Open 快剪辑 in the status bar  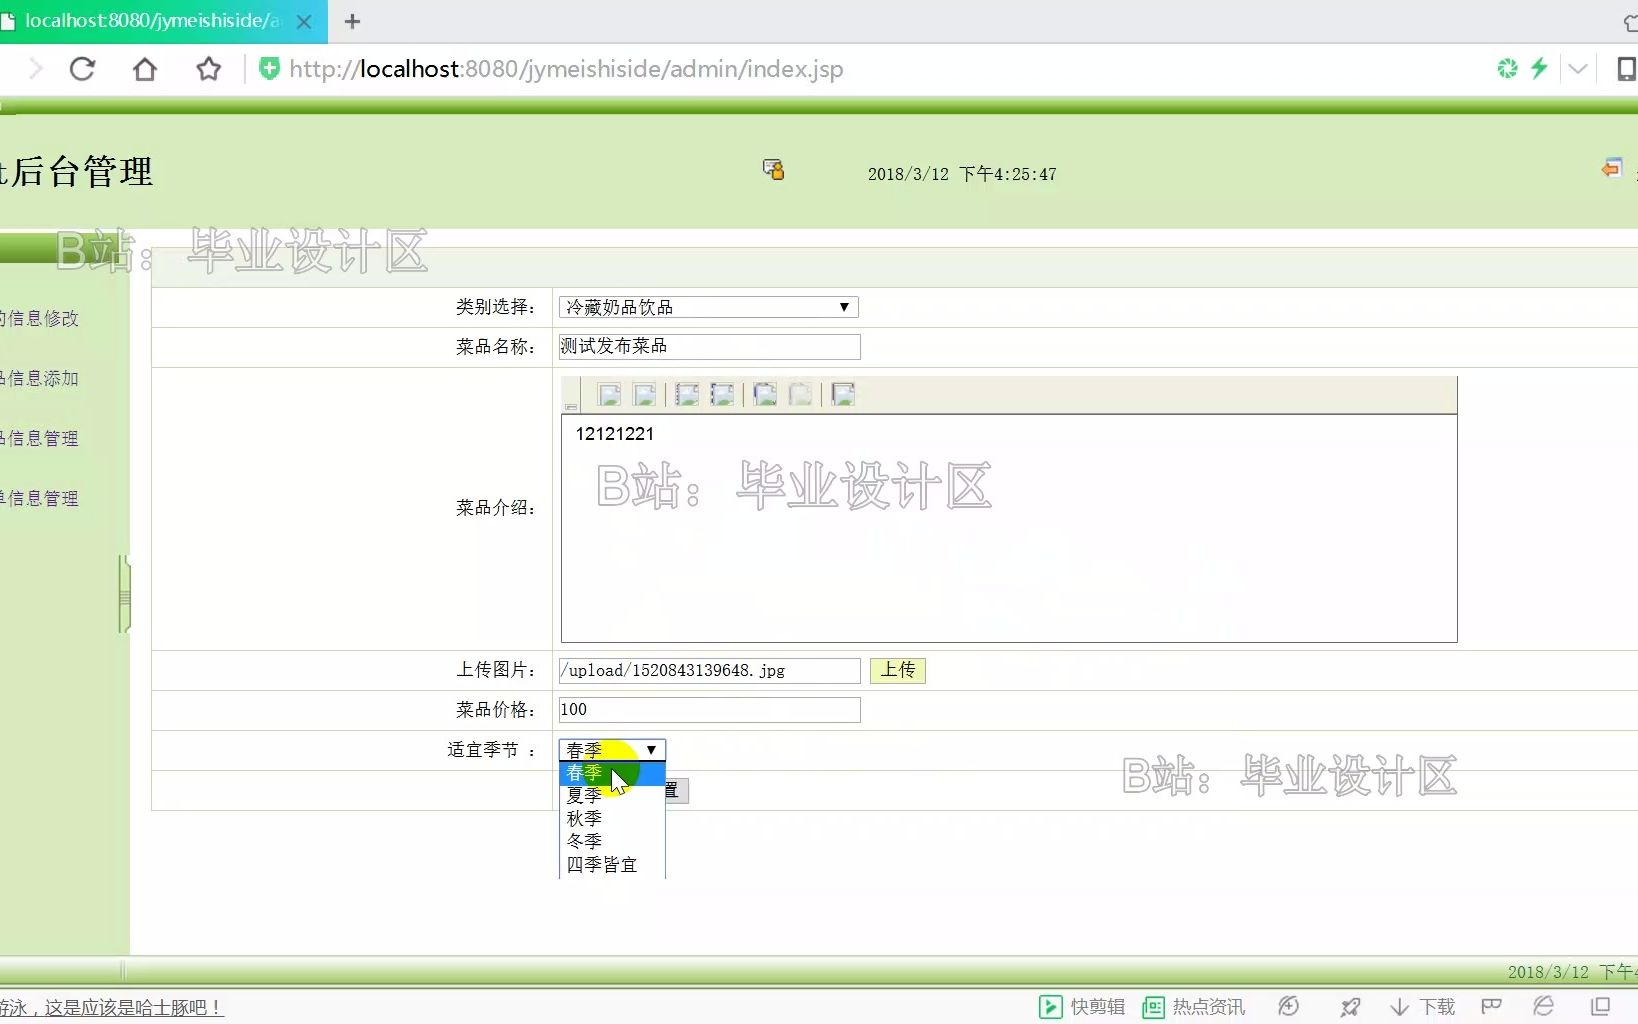point(1082,1007)
